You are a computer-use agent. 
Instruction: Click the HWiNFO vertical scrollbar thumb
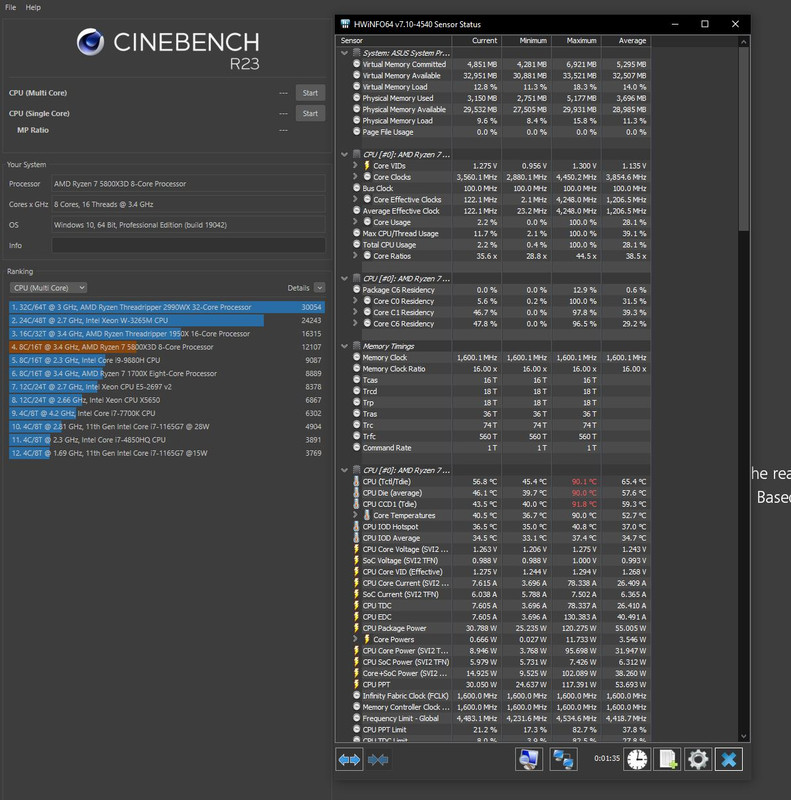(744, 139)
